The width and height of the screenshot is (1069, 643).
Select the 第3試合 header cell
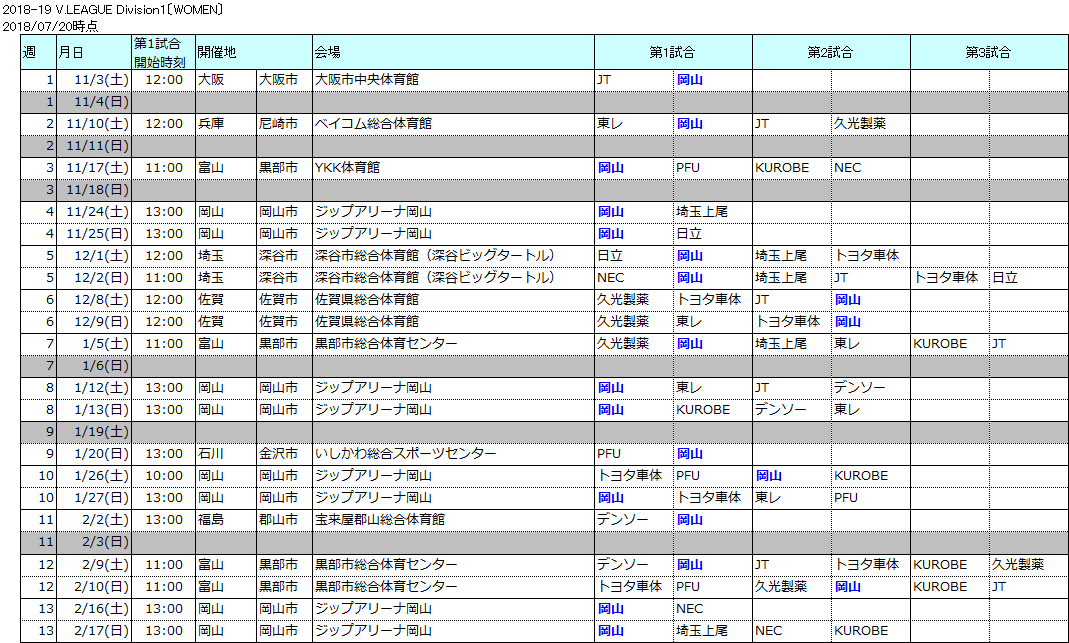click(x=988, y=52)
